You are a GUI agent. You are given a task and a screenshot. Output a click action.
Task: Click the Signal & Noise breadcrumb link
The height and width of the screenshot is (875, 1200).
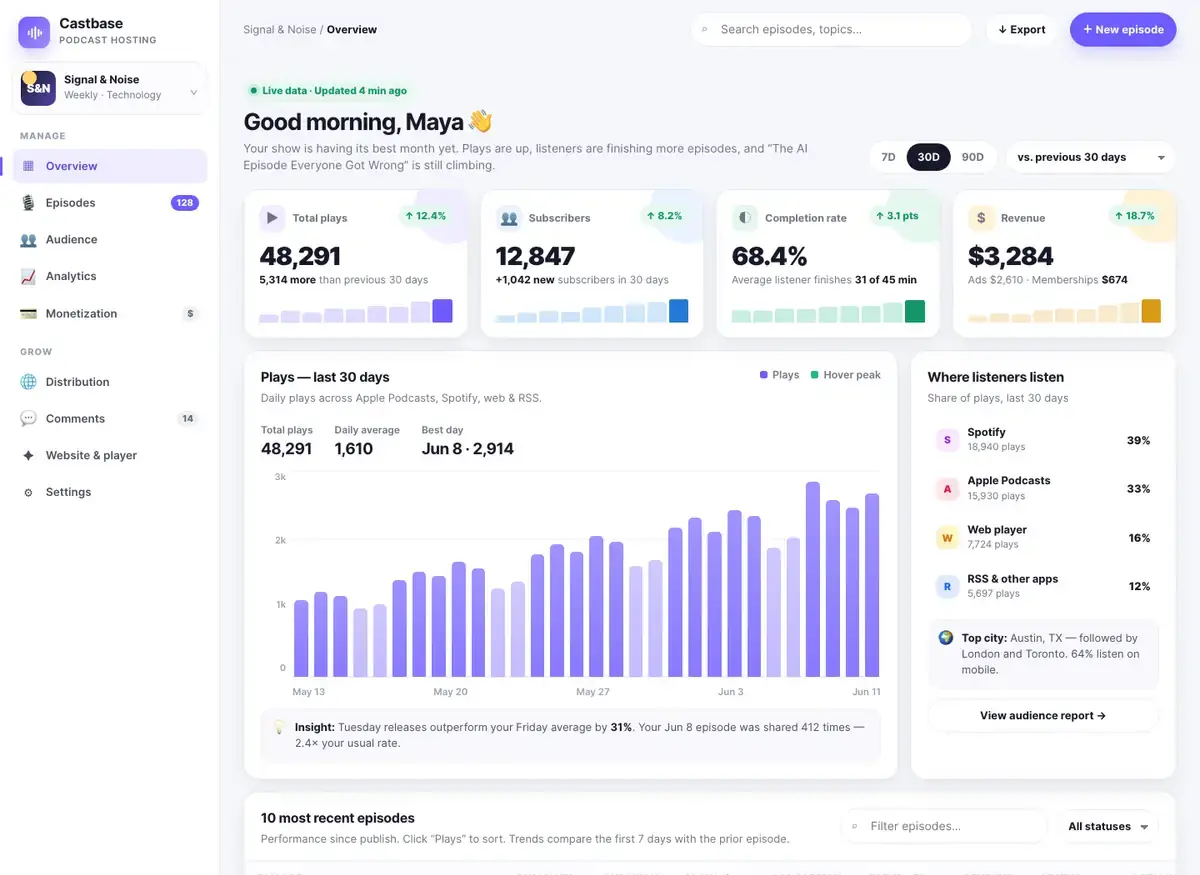point(280,30)
